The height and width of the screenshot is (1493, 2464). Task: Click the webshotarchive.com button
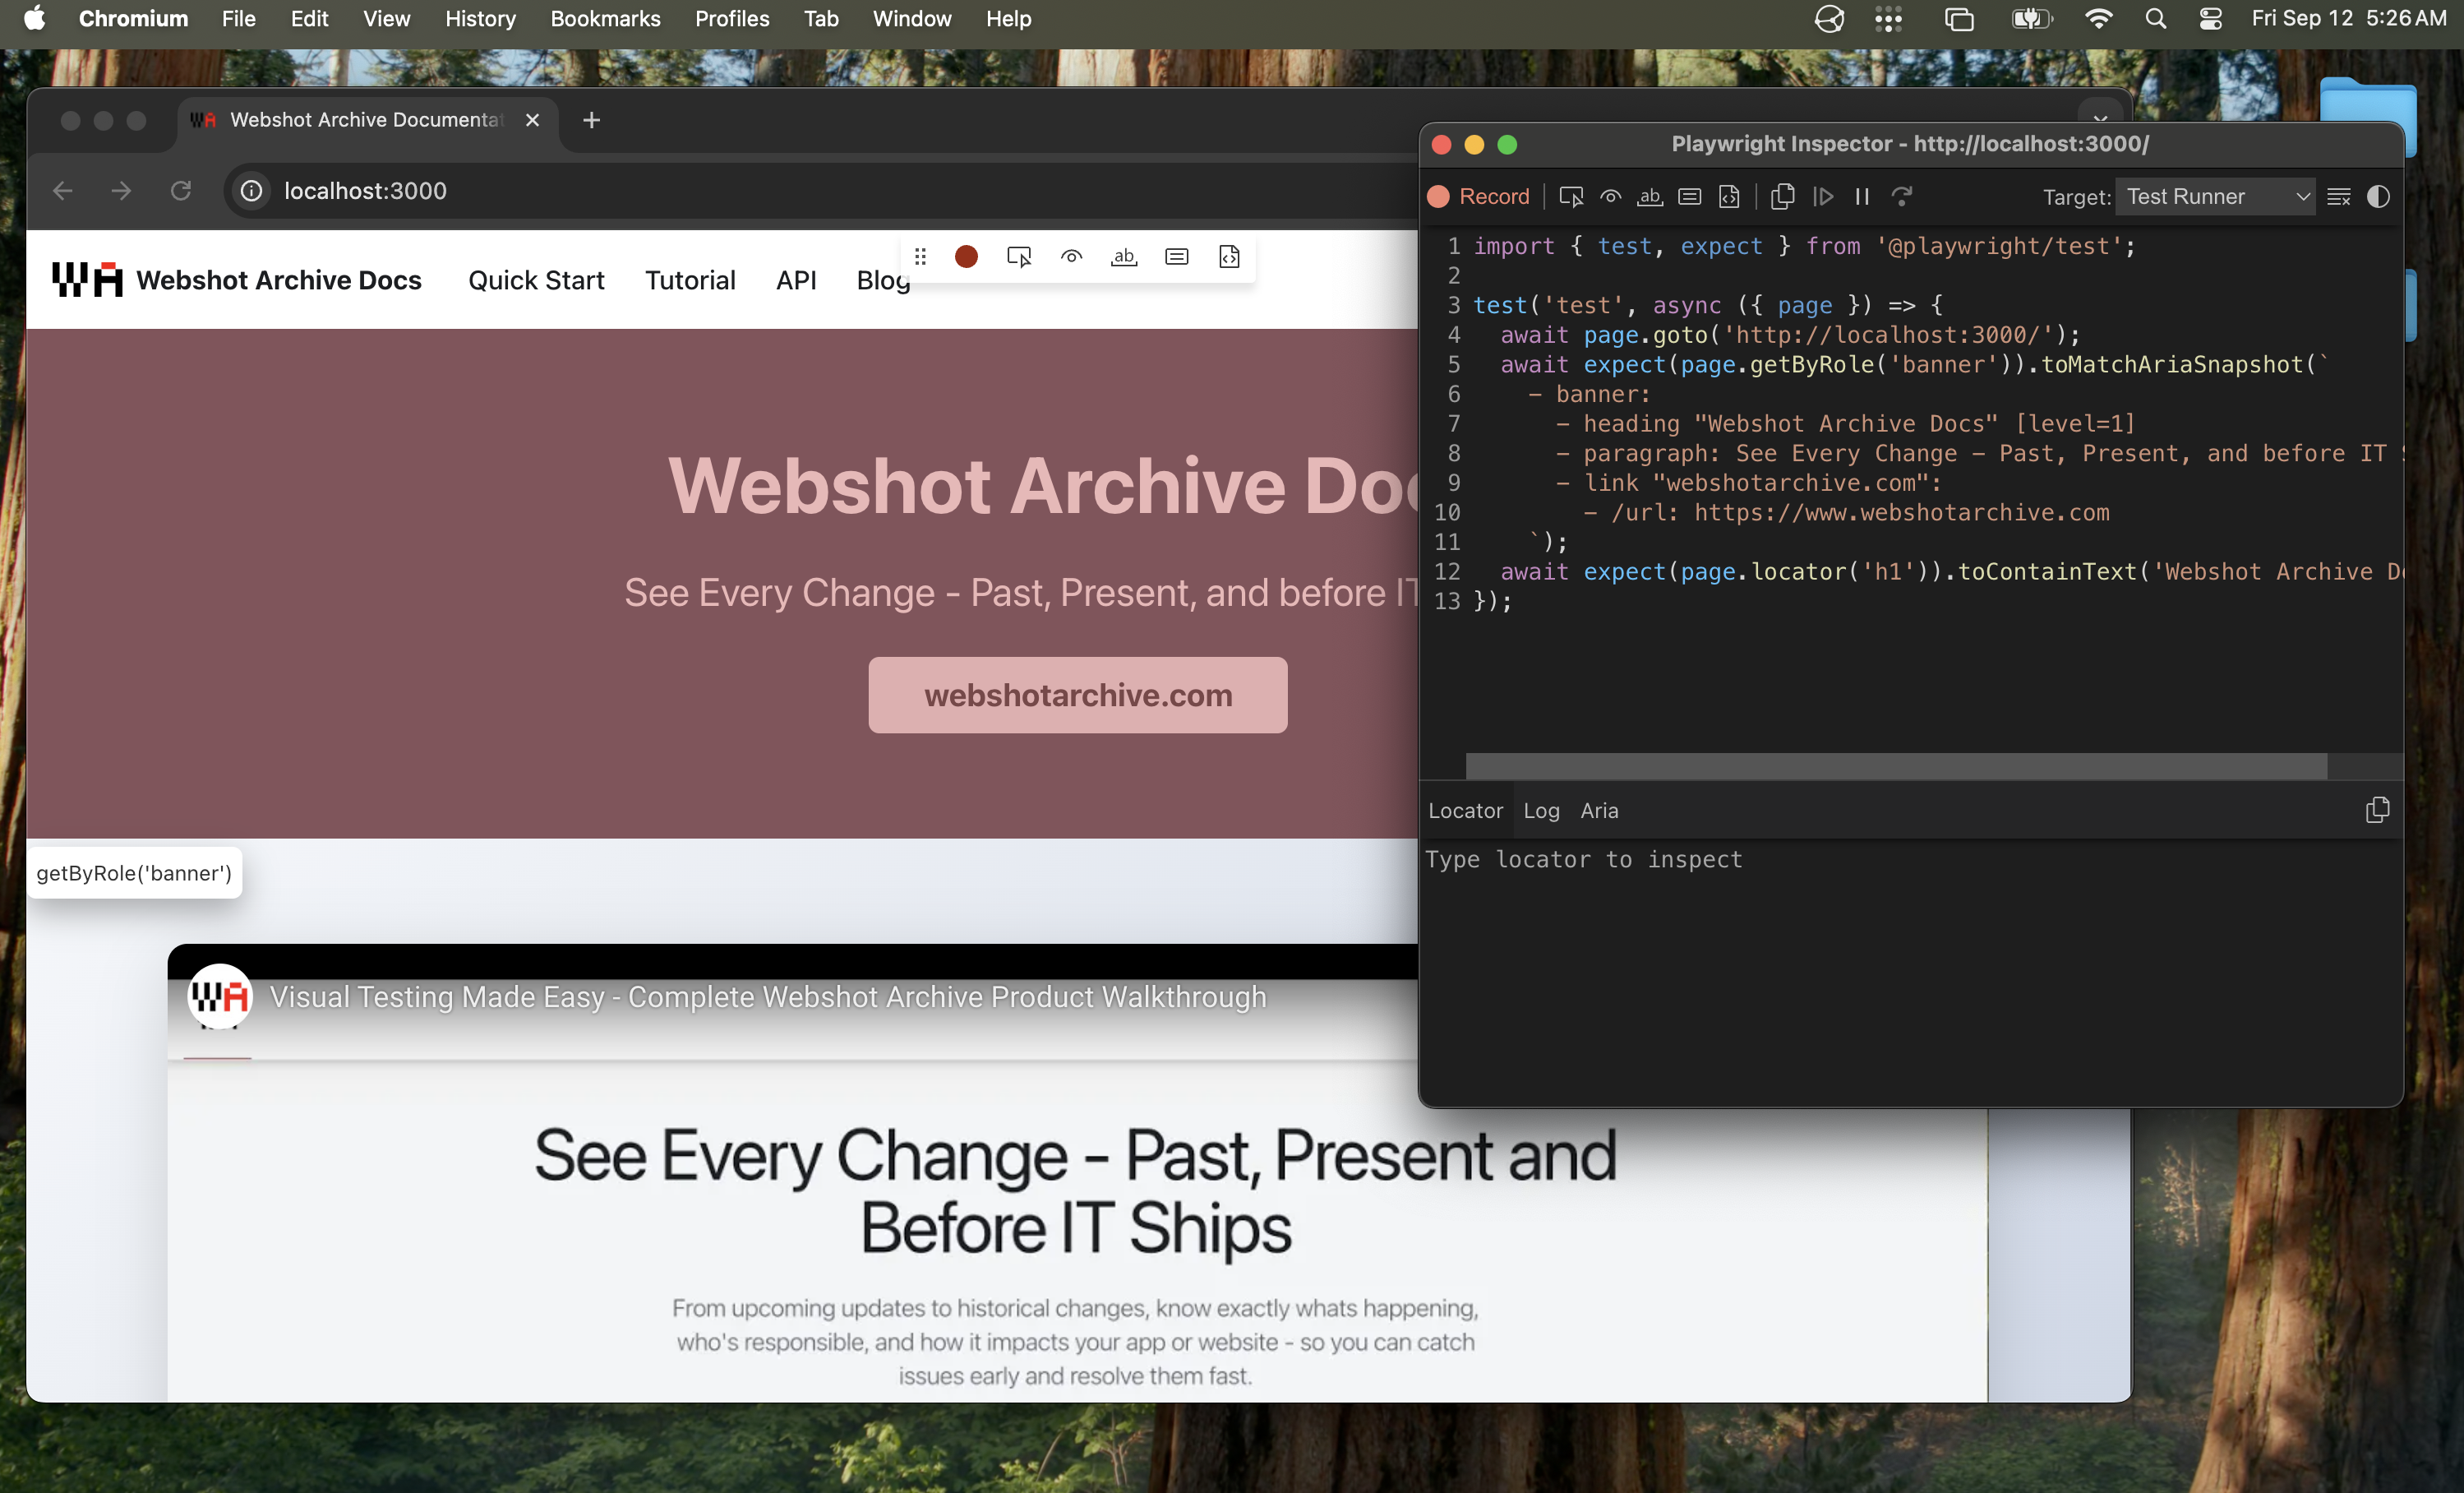point(1077,695)
